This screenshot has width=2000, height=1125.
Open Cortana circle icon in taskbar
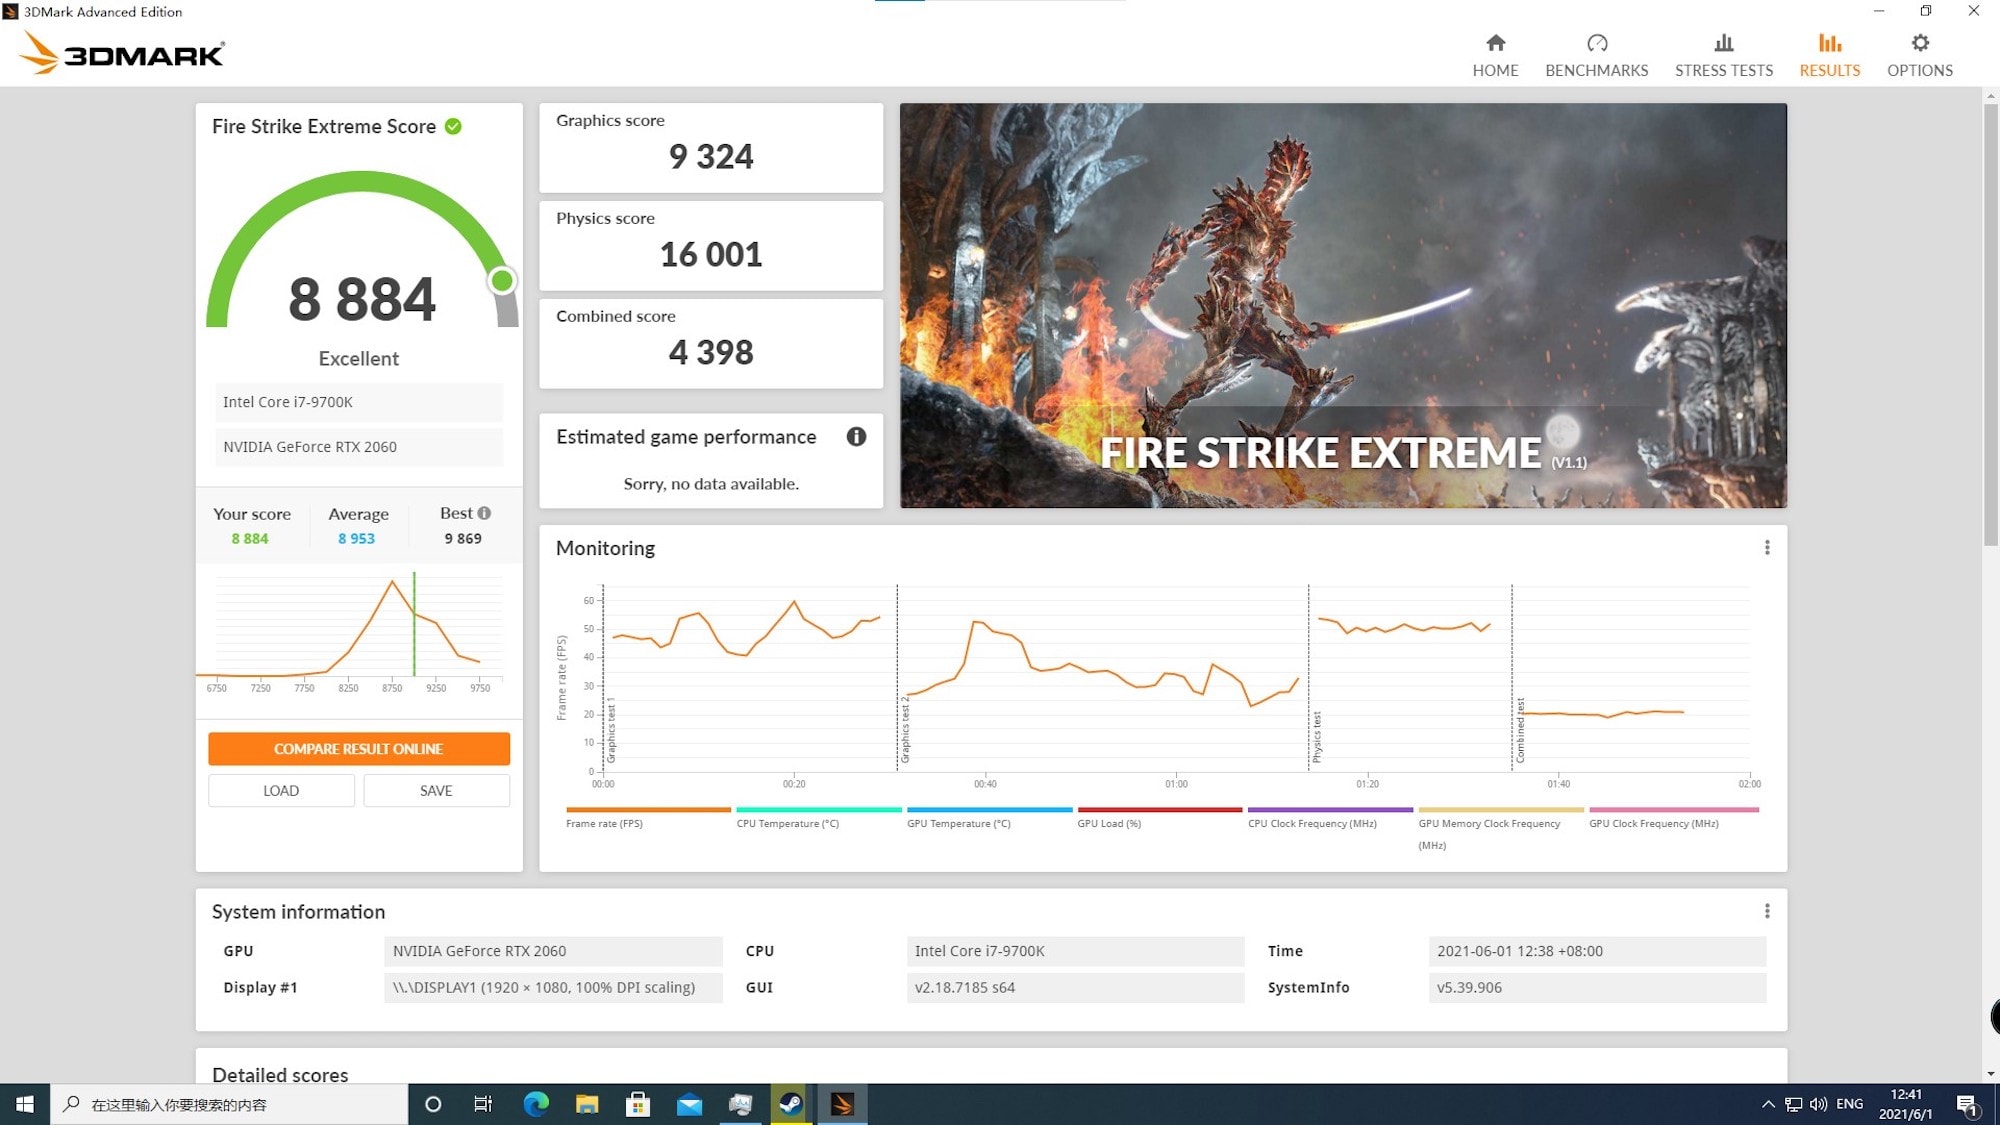coord(433,1104)
